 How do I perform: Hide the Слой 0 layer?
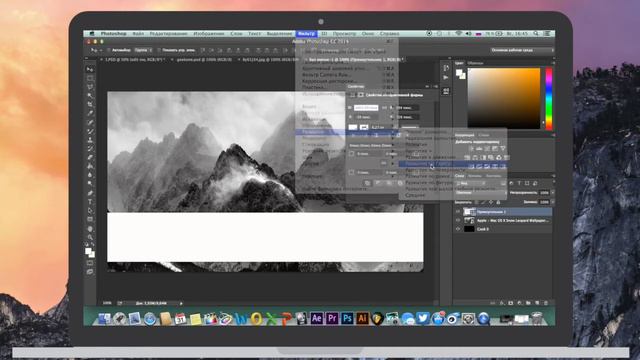pos(458,229)
